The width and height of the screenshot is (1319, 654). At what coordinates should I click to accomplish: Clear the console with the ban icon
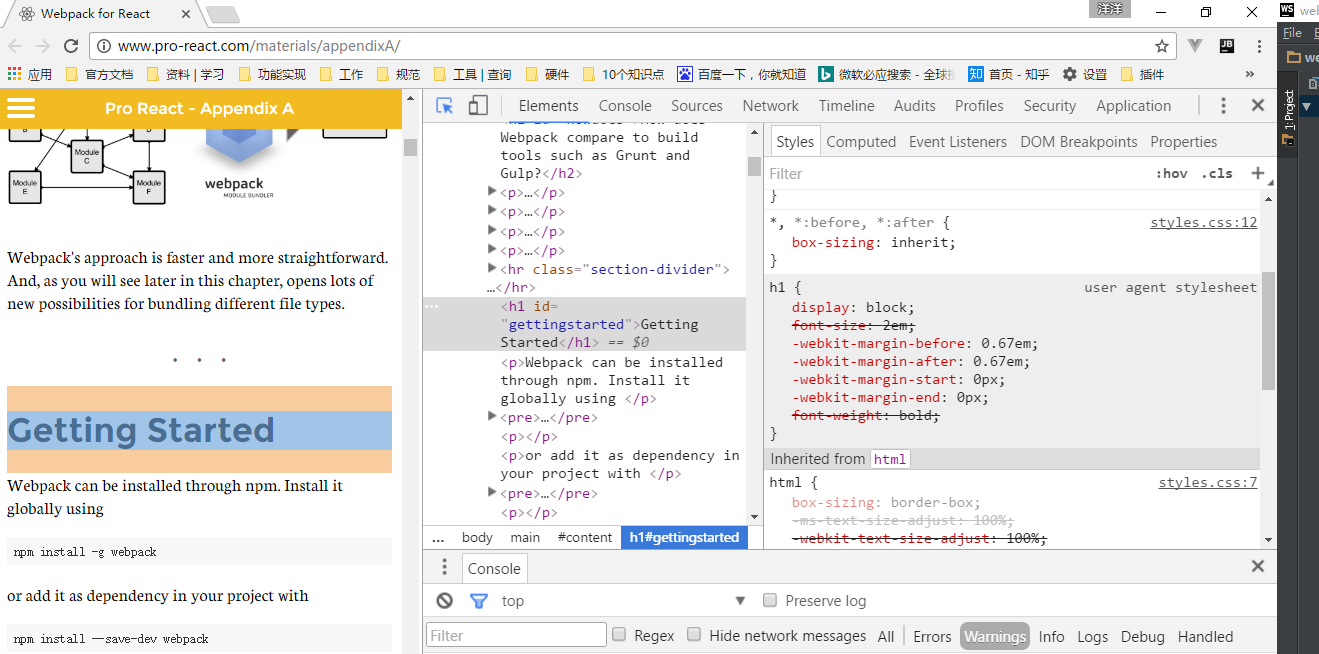click(x=445, y=601)
